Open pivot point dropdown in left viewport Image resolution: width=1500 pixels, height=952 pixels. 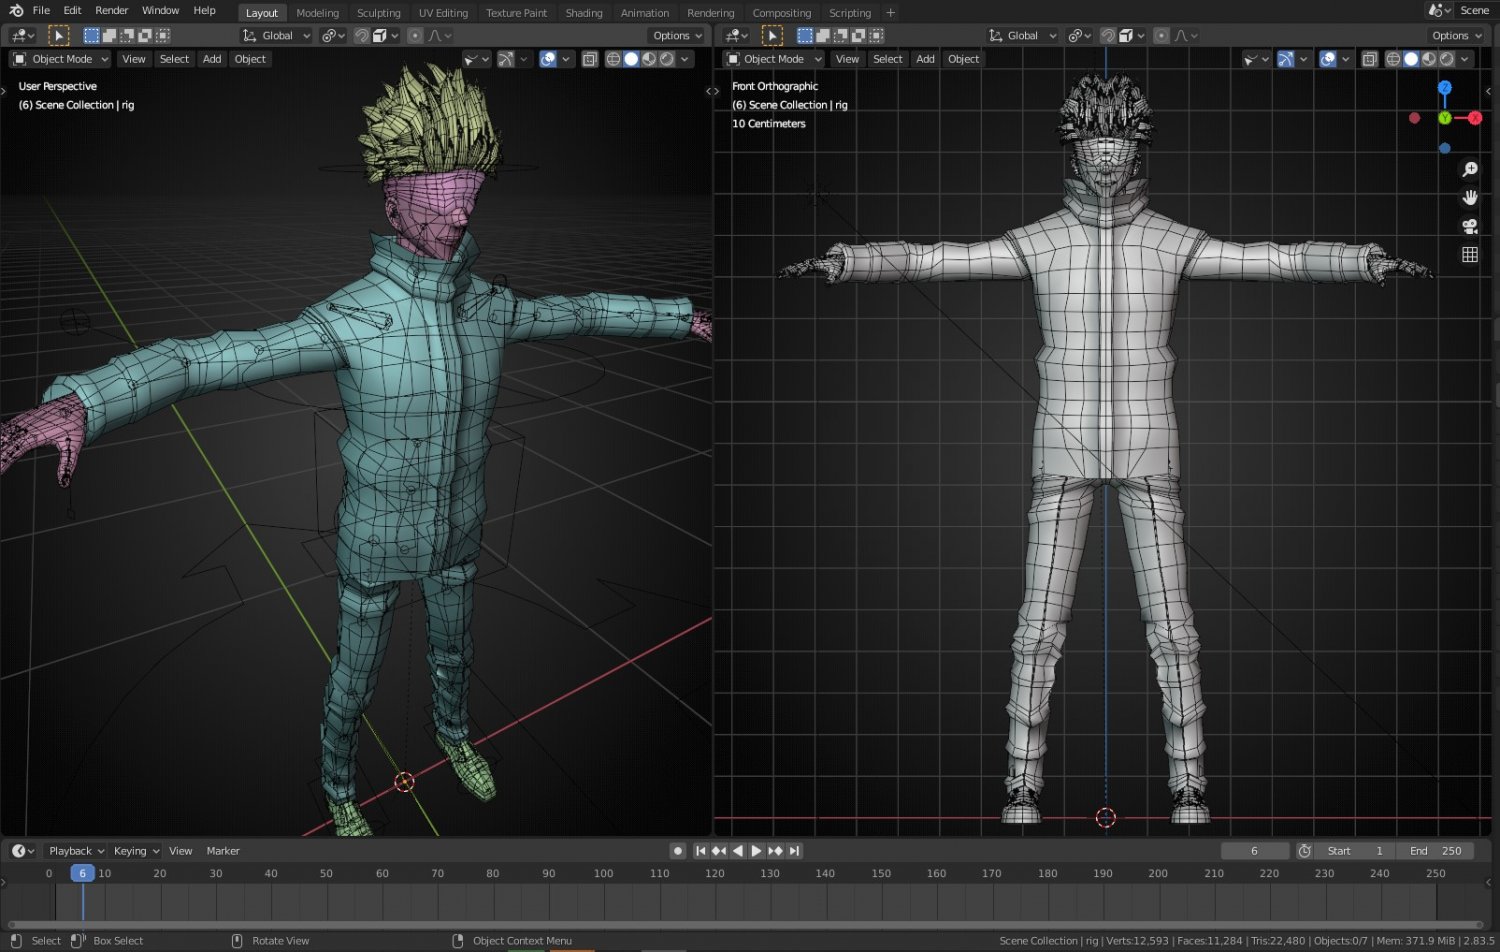pos(333,36)
